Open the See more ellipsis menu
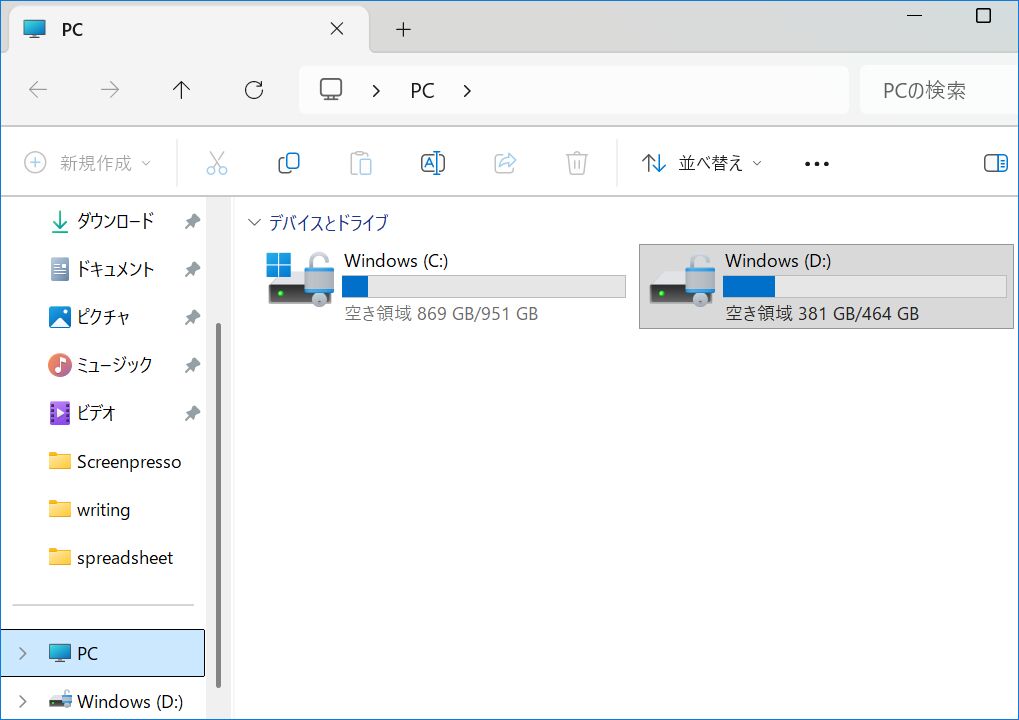 (x=817, y=164)
